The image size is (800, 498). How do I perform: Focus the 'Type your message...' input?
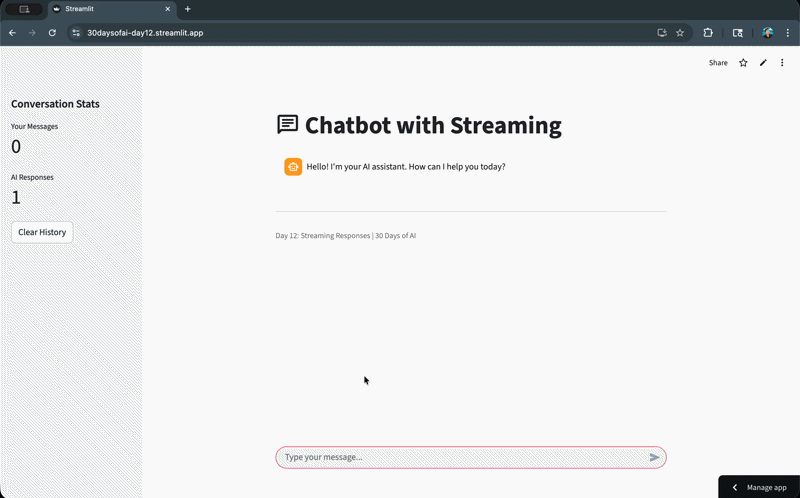click(x=460, y=457)
